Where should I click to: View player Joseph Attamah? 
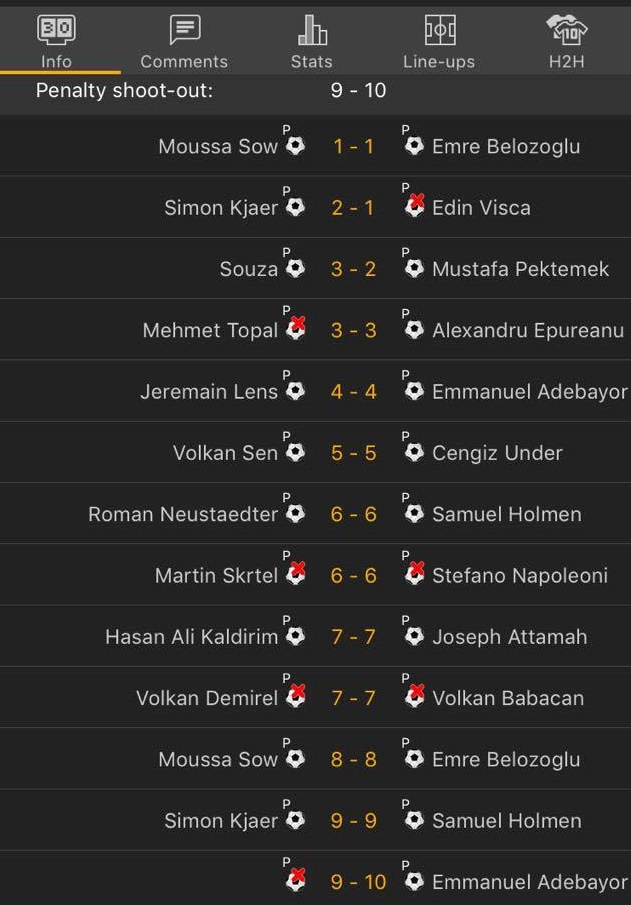pos(509,636)
